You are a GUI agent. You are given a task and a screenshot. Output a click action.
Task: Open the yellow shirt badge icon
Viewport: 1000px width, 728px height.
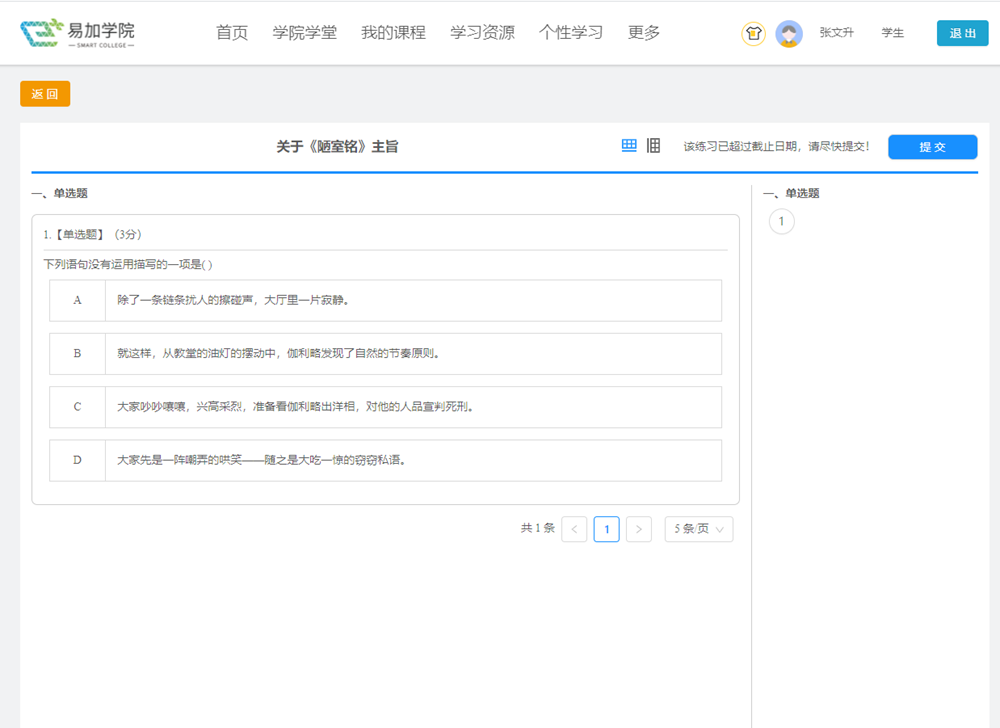point(753,33)
